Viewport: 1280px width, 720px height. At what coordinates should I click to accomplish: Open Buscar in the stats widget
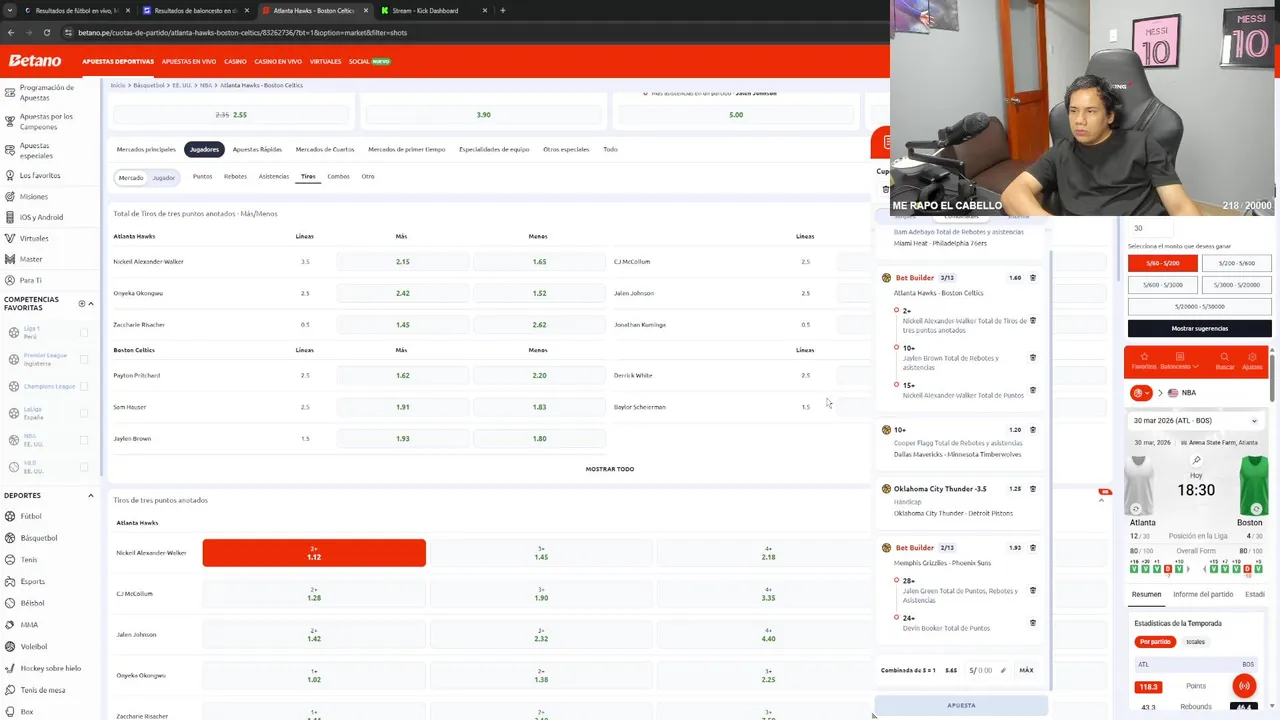1224,361
